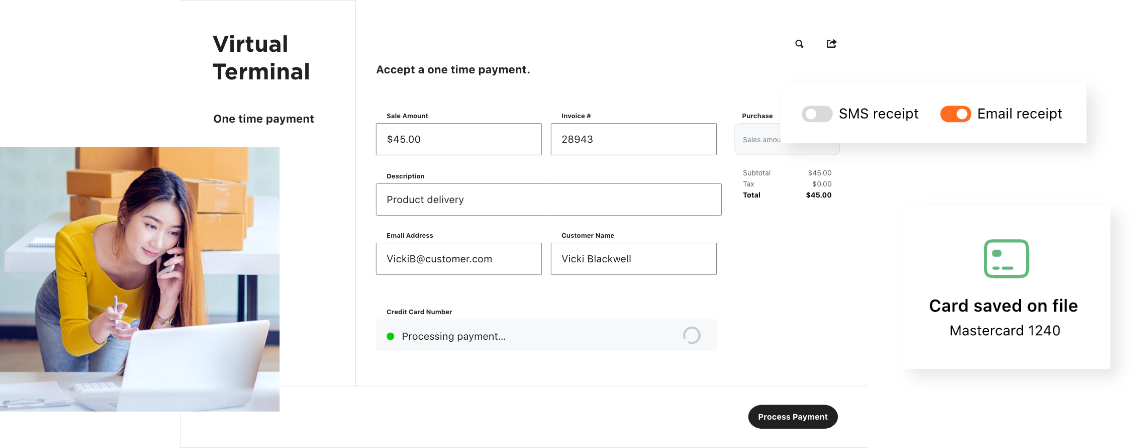Screen dimensions: 1141x448
Task: Click the green processing status dot
Action: (x=390, y=336)
